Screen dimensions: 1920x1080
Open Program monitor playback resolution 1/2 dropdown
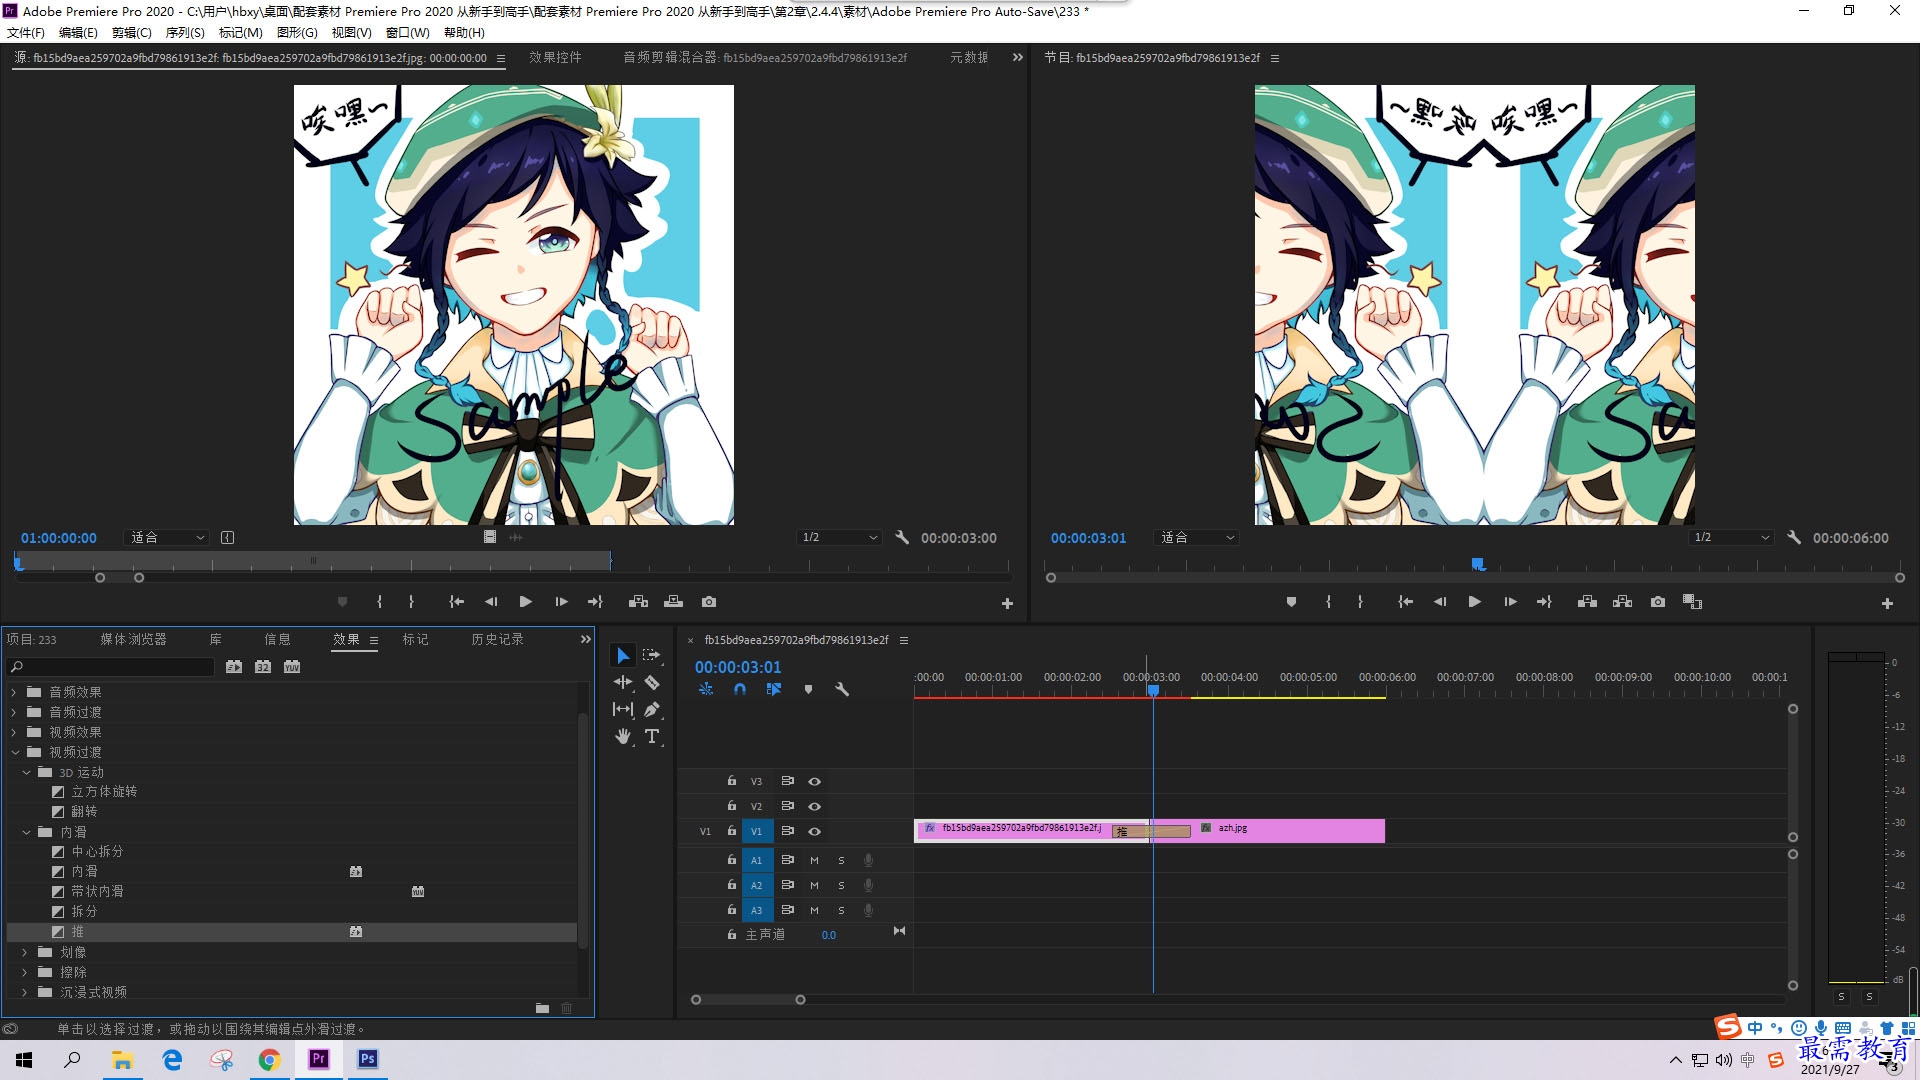(x=1732, y=538)
